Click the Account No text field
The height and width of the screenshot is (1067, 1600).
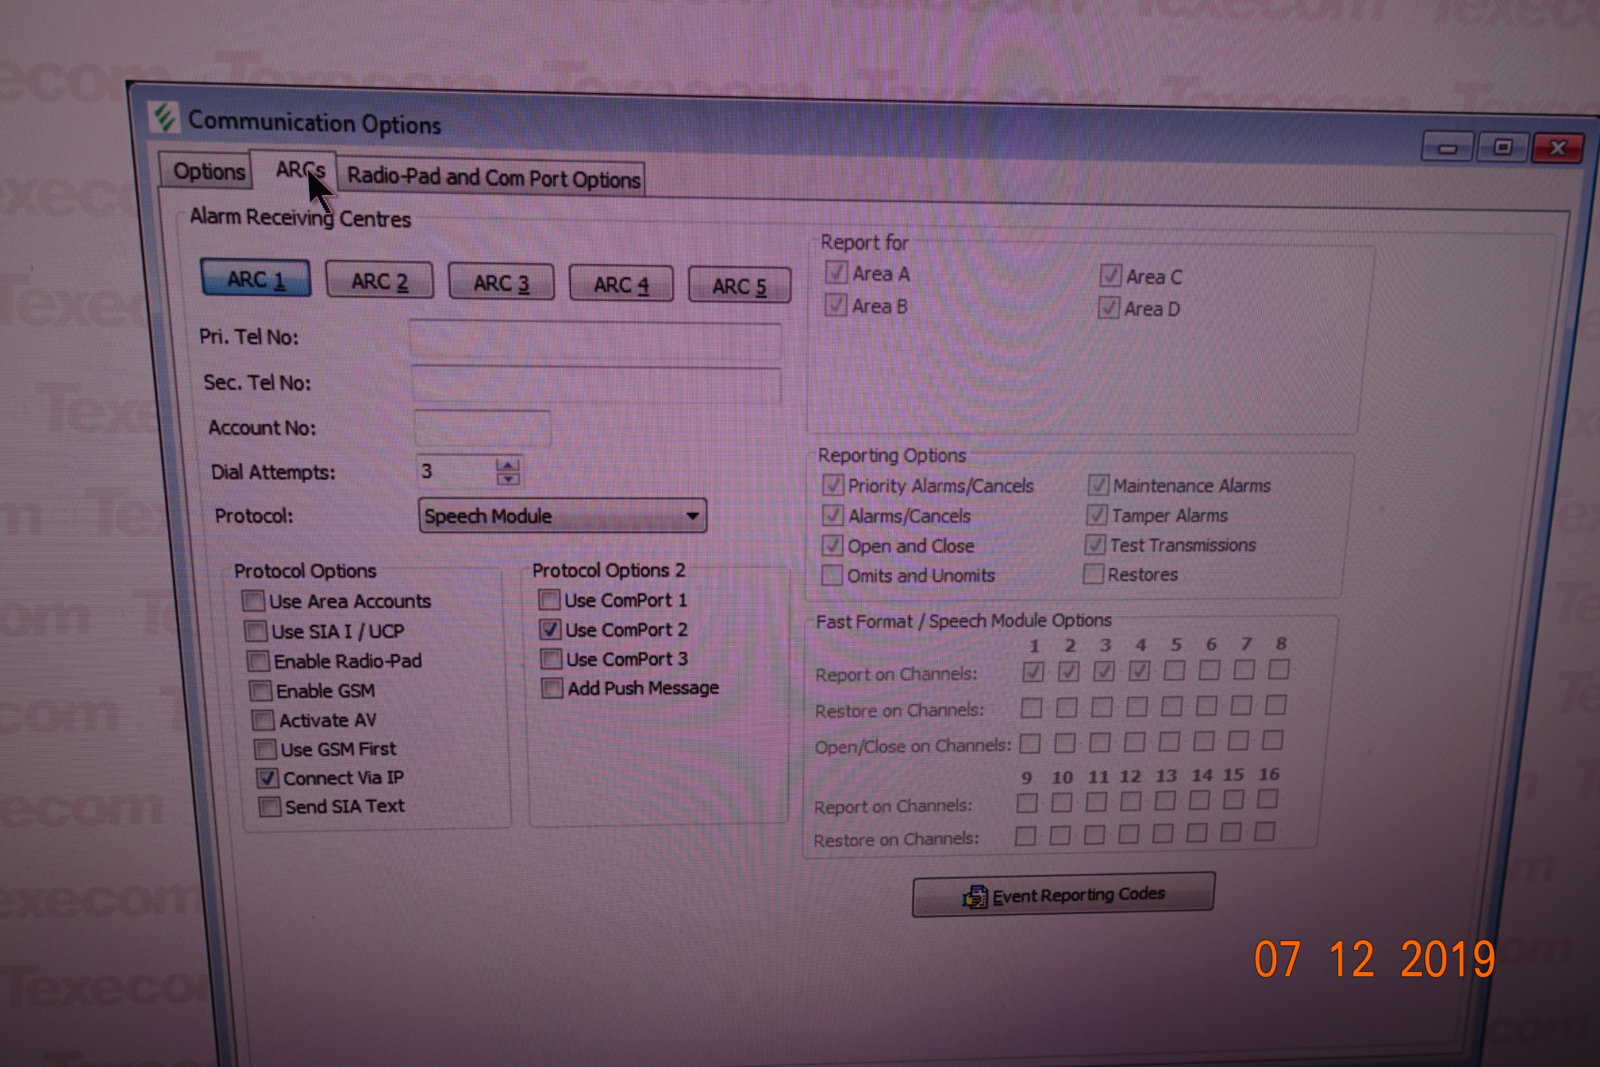pos(482,428)
